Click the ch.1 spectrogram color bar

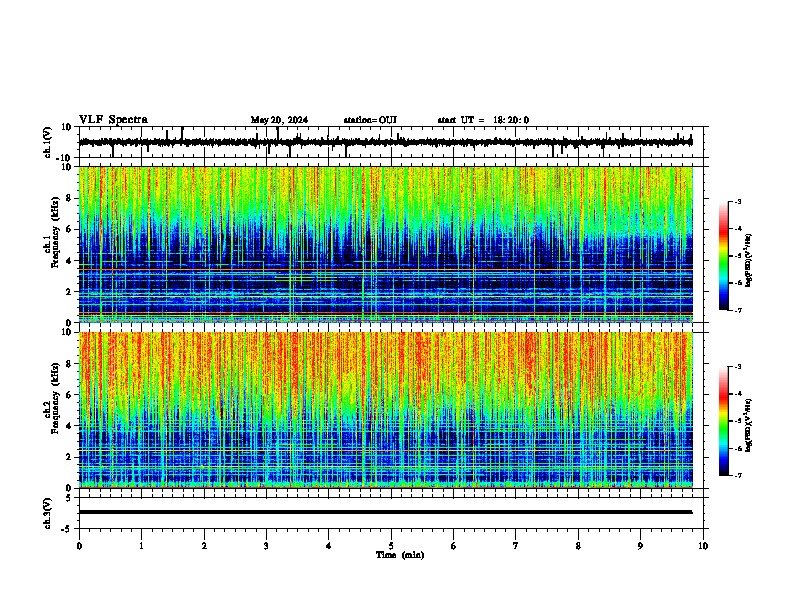724,256
